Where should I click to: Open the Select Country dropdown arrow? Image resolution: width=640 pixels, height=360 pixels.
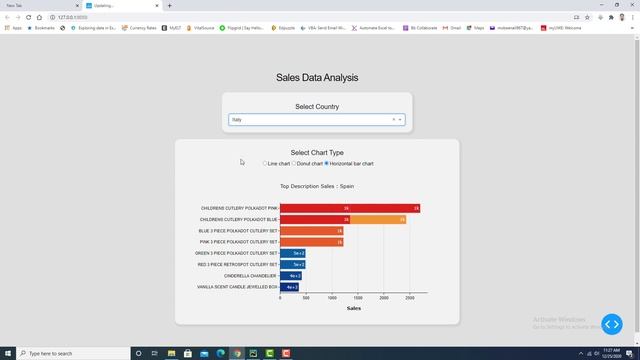pos(400,120)
